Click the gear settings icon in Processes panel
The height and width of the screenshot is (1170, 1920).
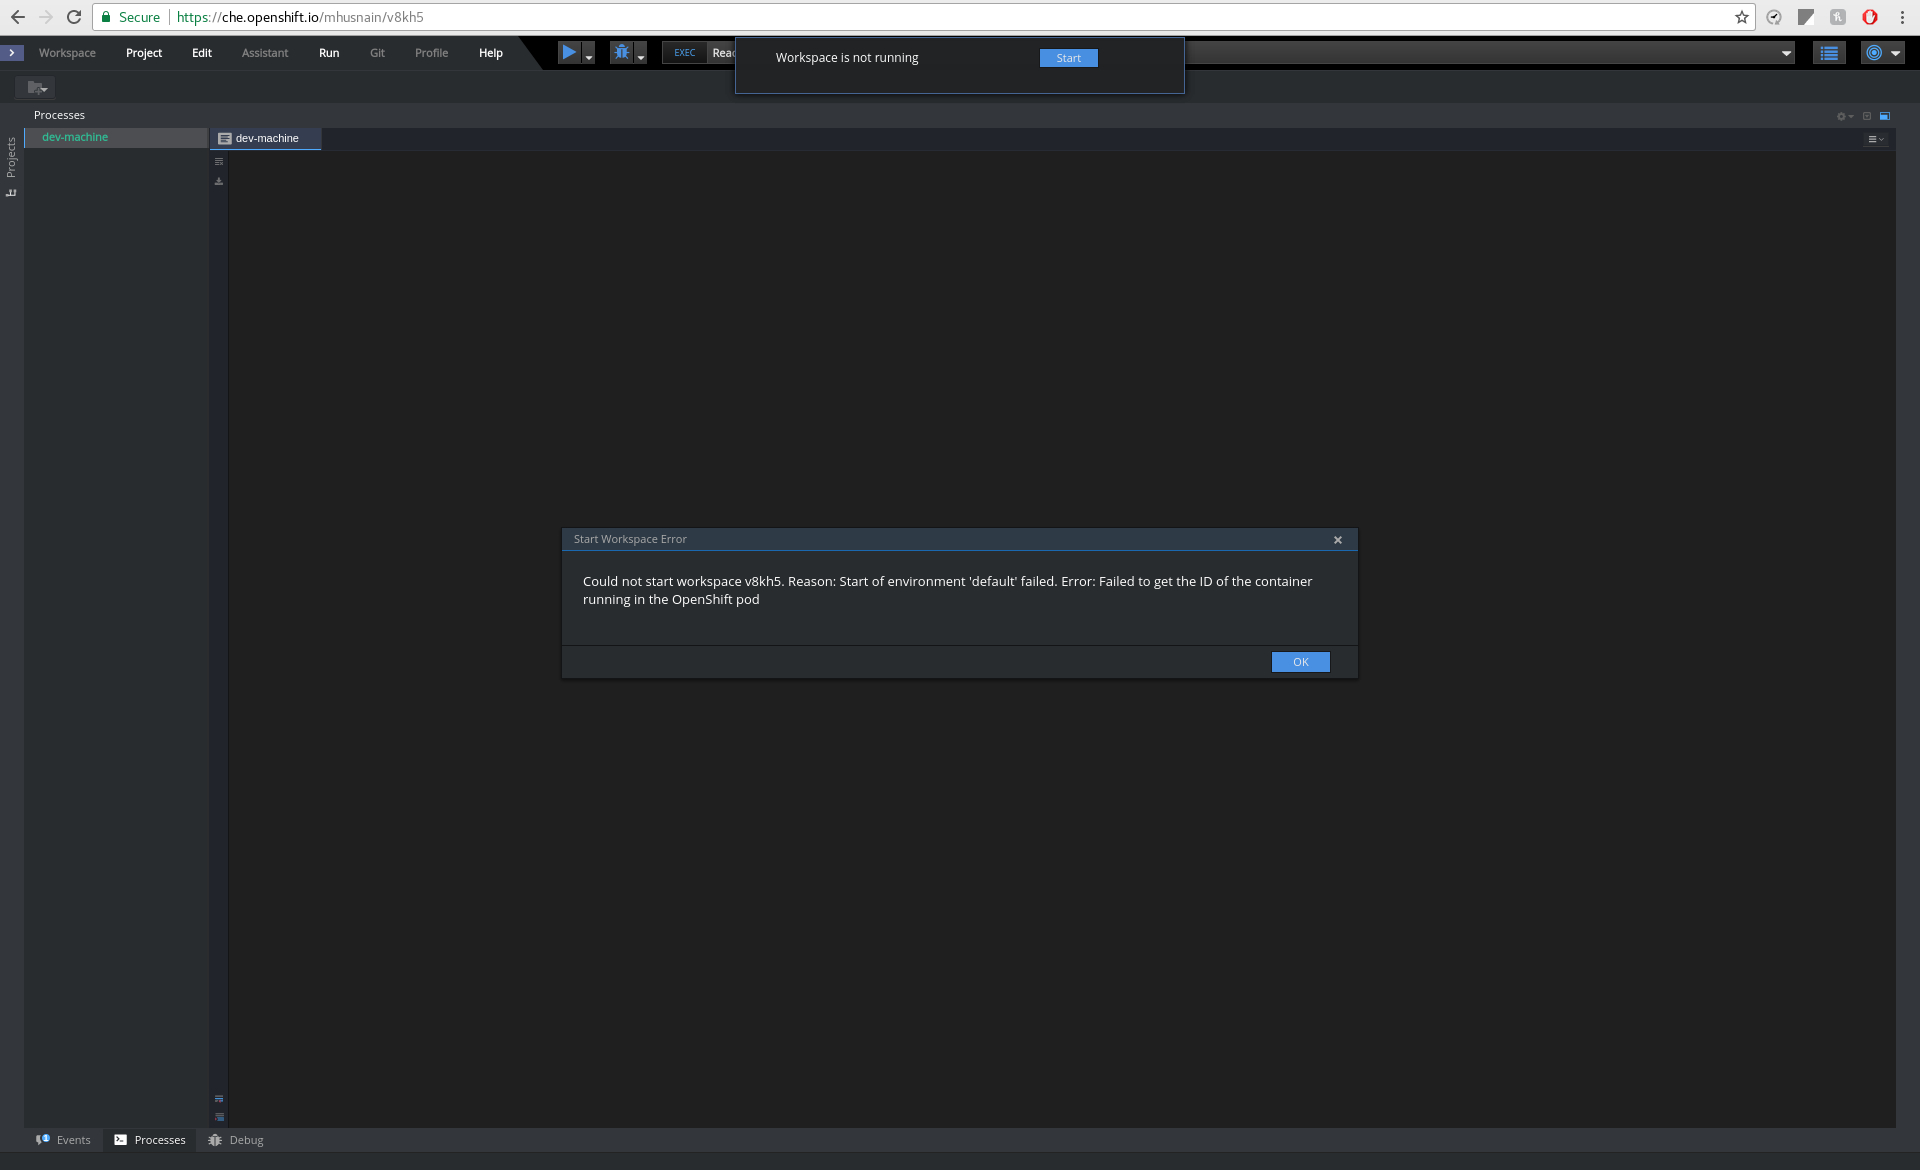(1843, 115)
